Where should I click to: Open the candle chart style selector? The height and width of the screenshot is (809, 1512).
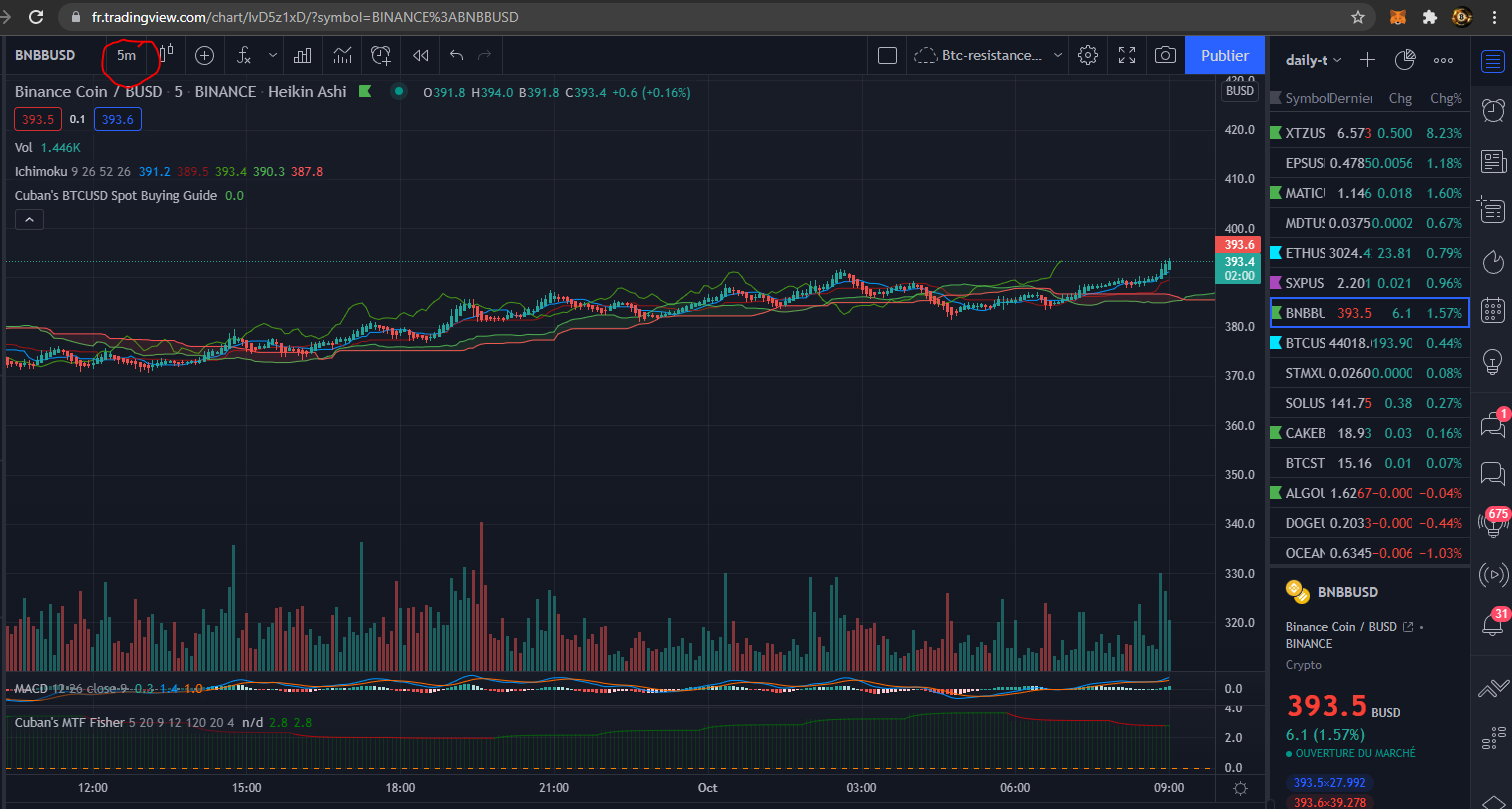[167, 55]
